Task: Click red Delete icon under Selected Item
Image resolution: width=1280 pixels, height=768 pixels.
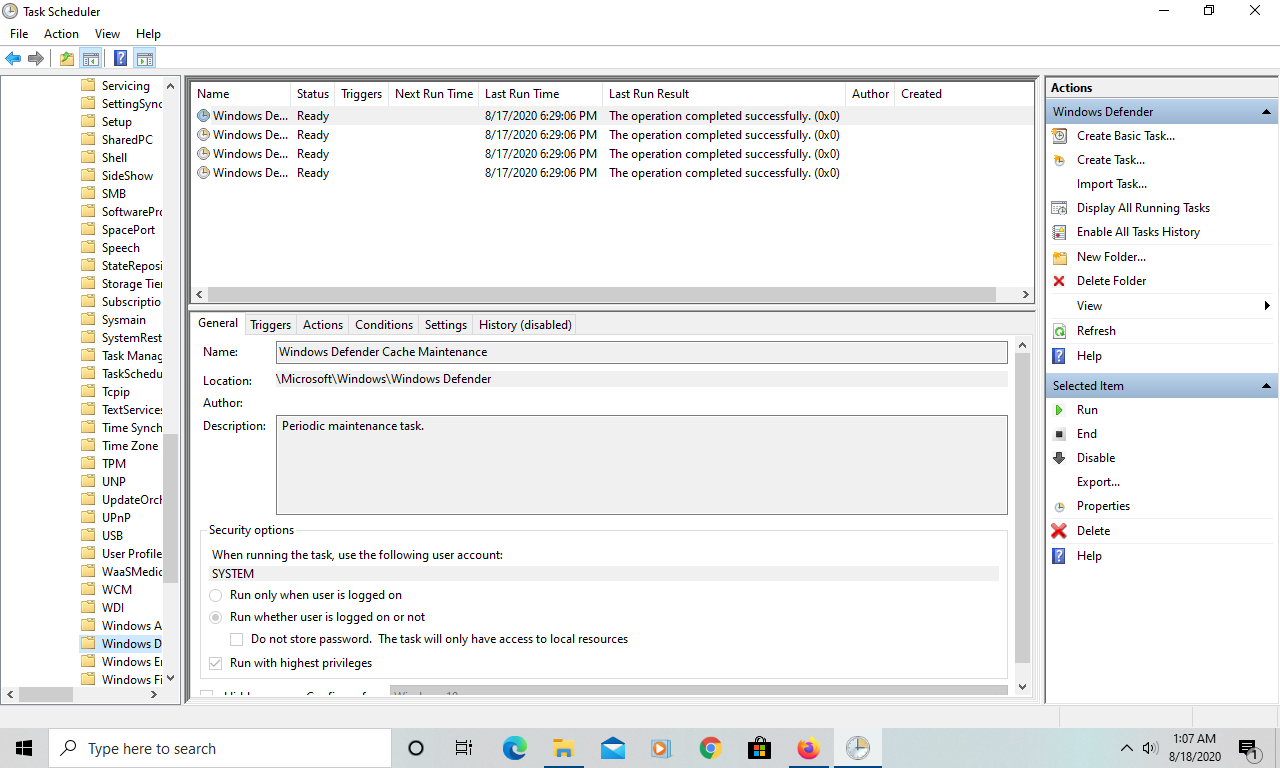Action: tap(1059, 531)
